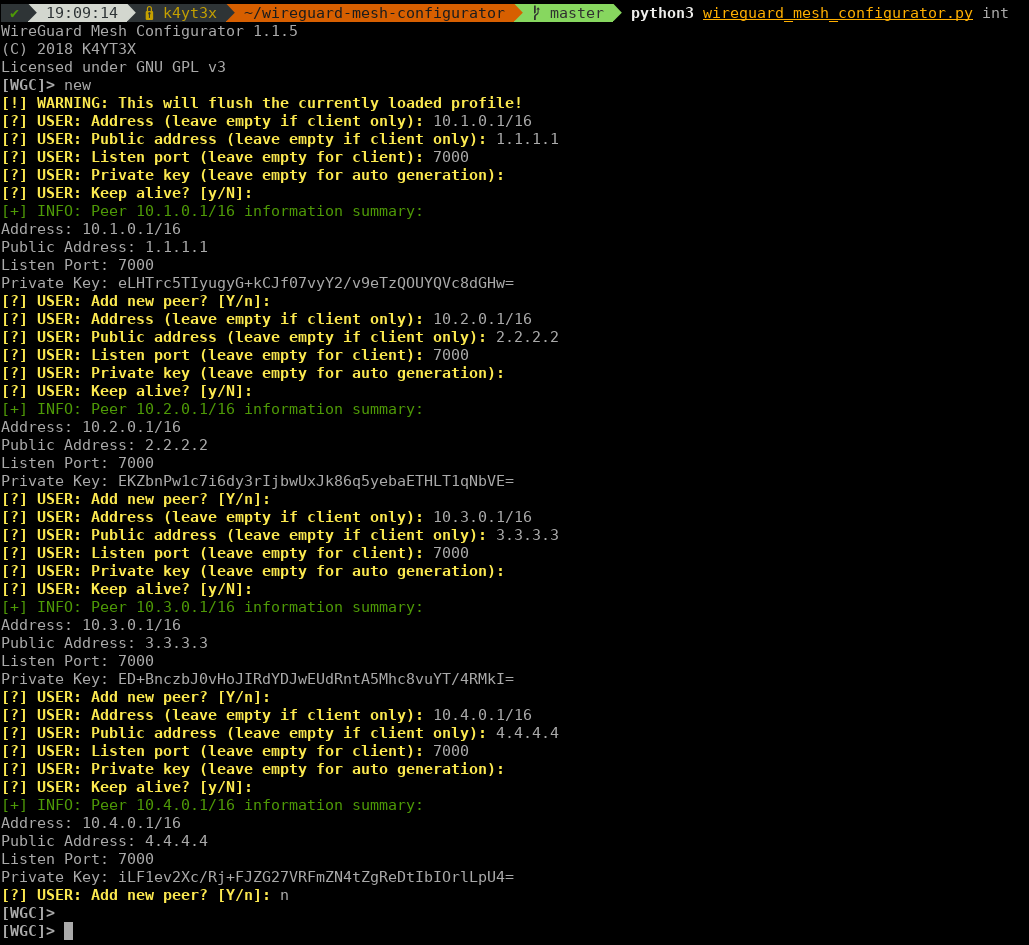This screenshot has width=1029, height=945.
Task: Click the second-to-last empty WGC prompt
Action: [28, 913]
